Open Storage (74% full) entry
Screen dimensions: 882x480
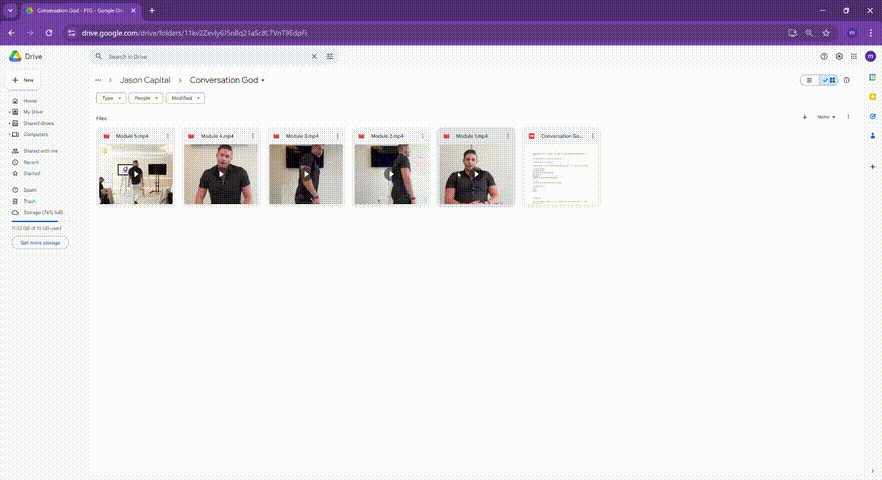tap(43, 213)
